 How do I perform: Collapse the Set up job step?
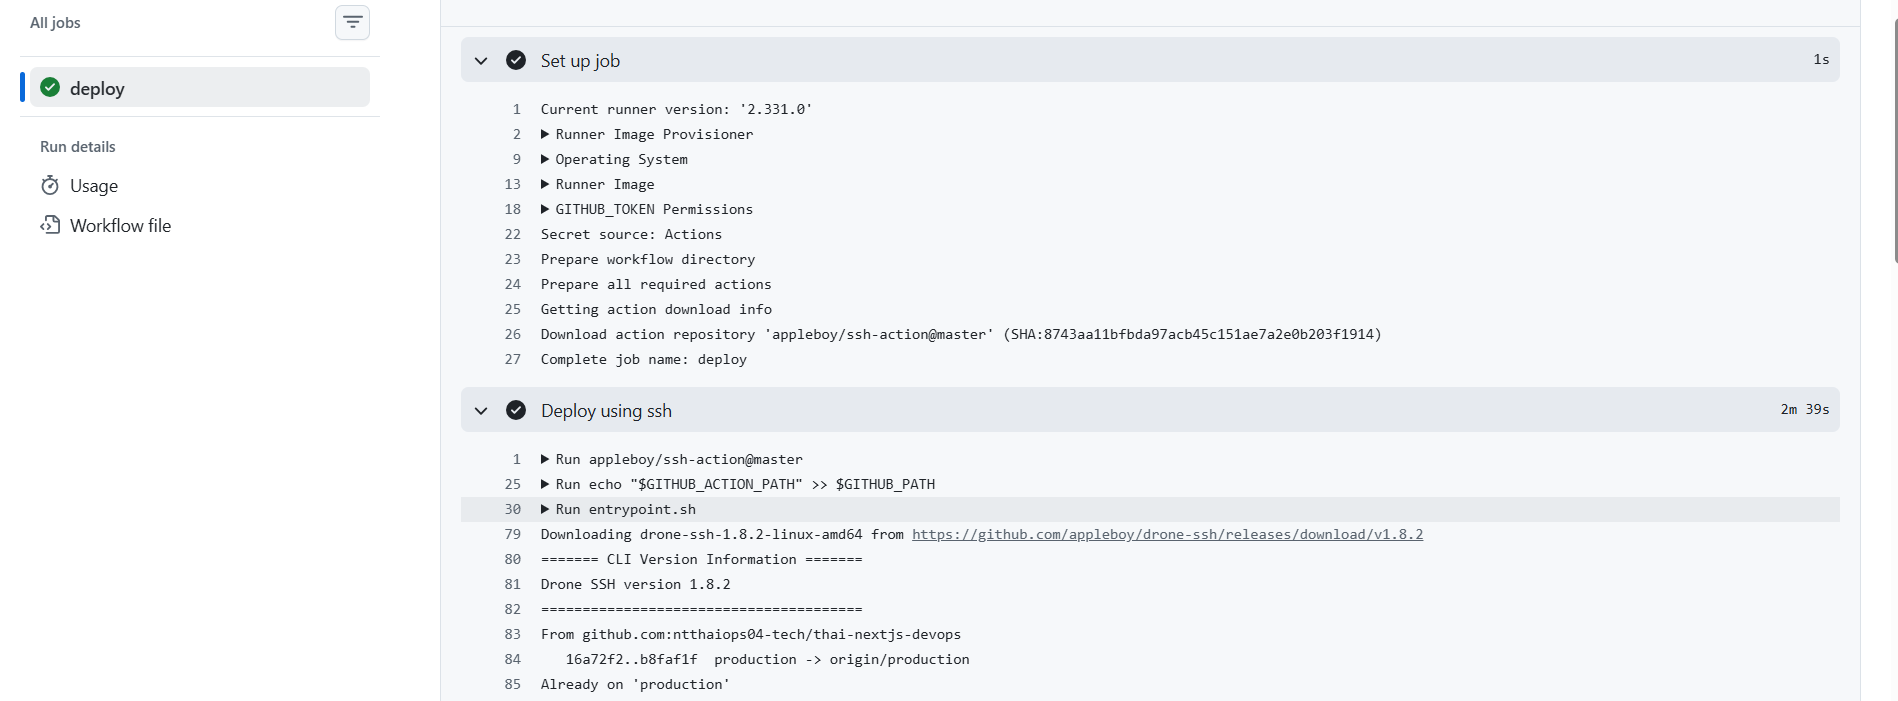coord(481,60)
